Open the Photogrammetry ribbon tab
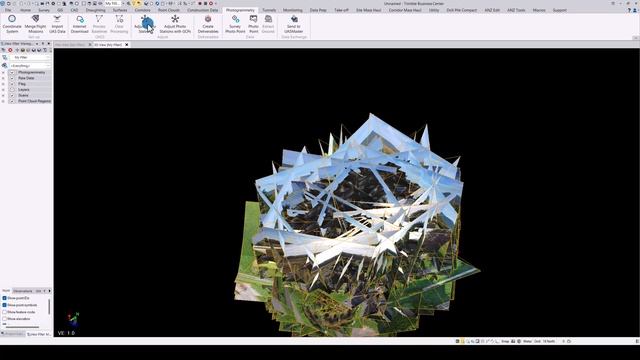 [x=240, y=10]
